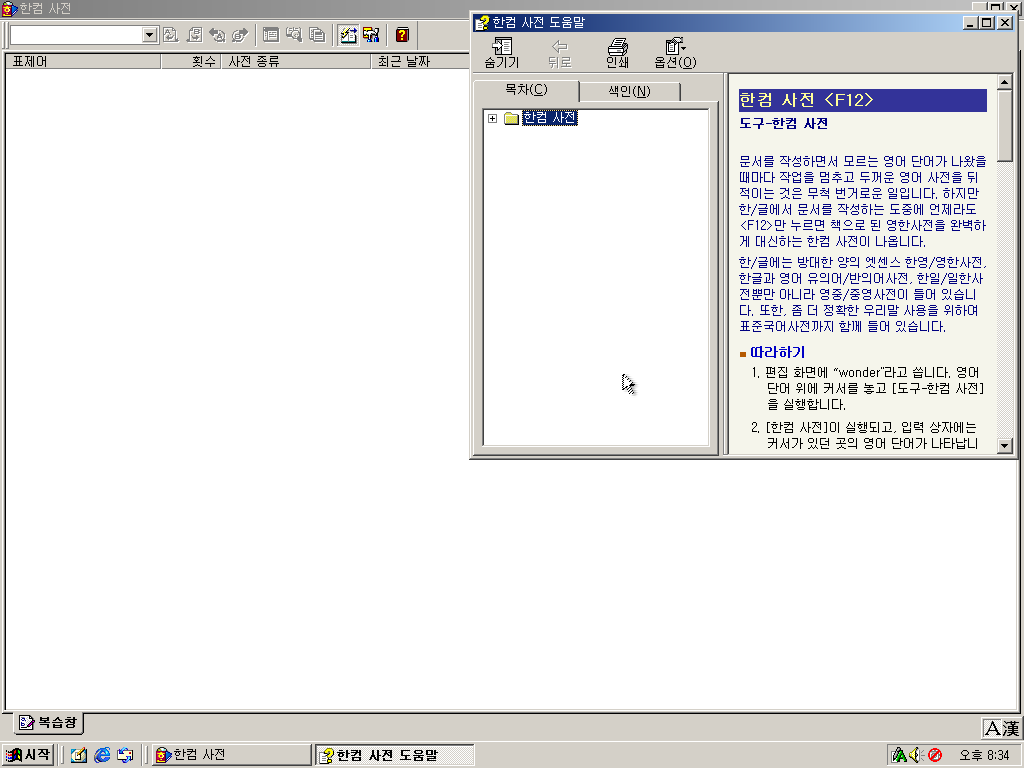Screen dimensions: 1024x768
Task: Click the first grayed dictionary-switch toolbar icon
Action: point(170,35)
